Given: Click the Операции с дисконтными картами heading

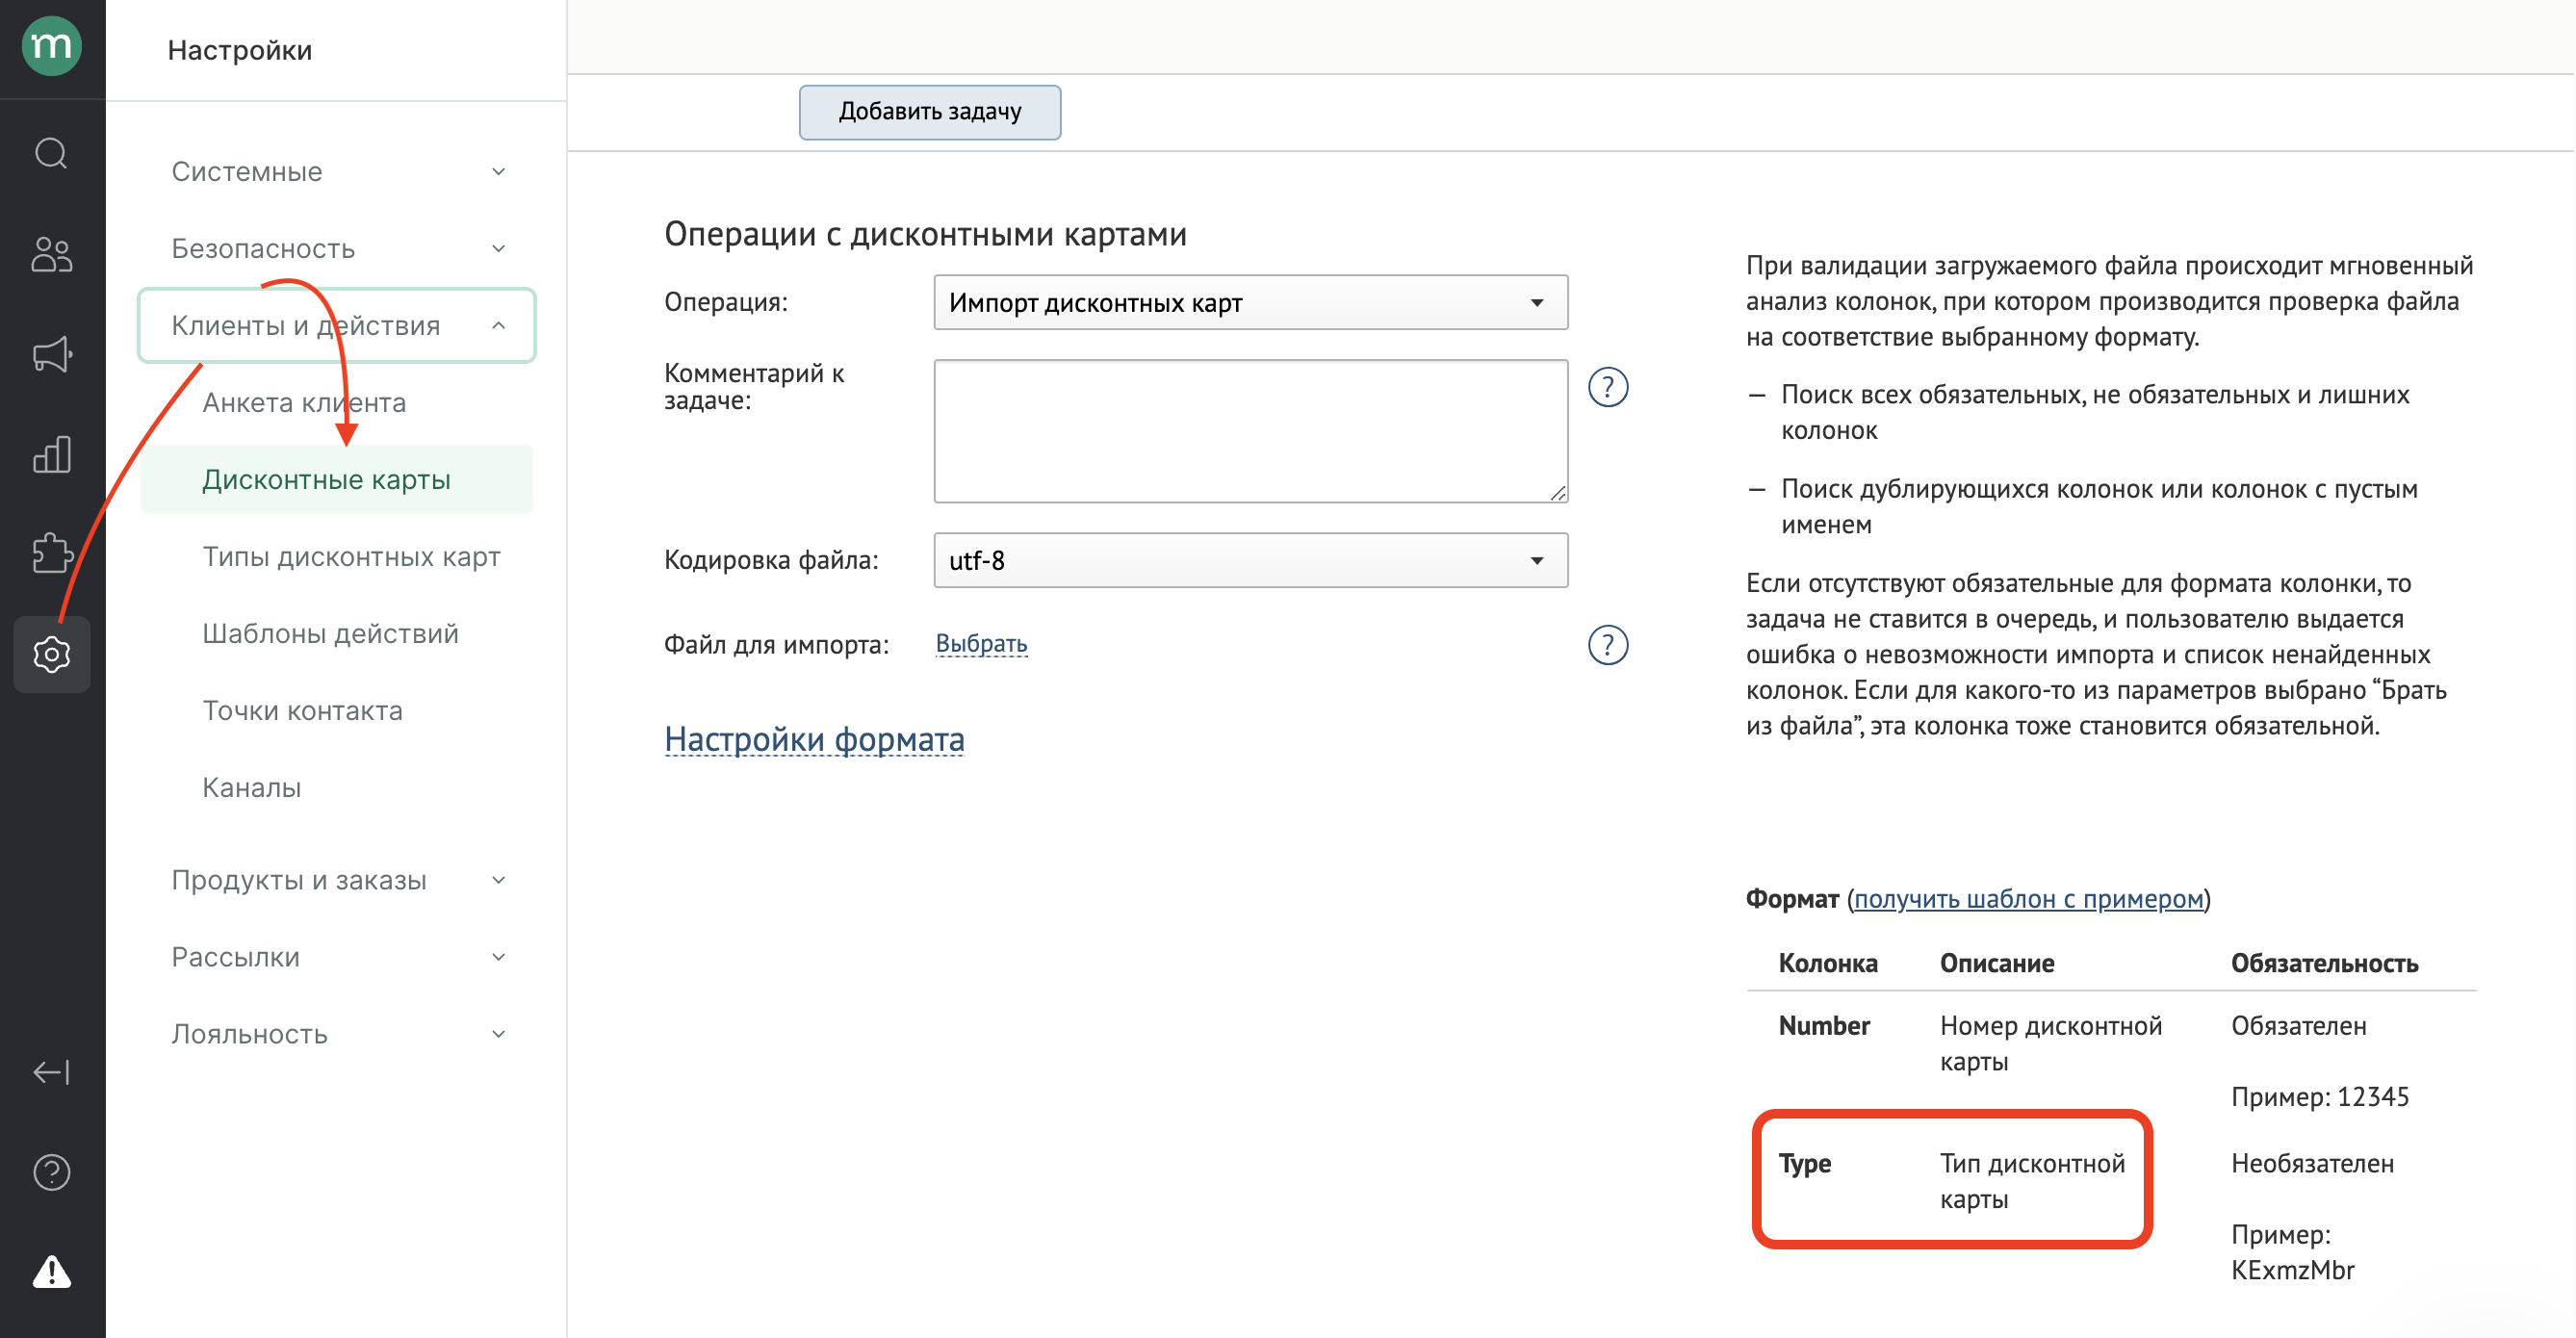Looking at the screenshot, I should point(925,234).
